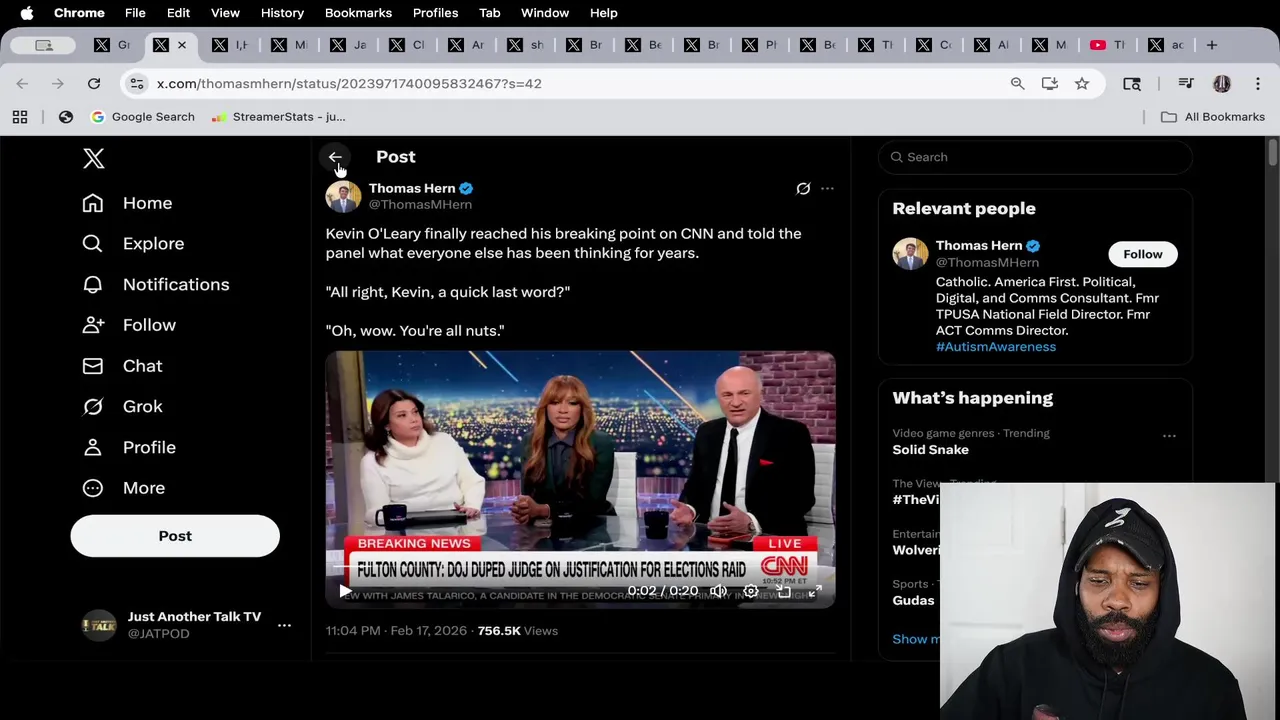Screen dimensions: 1280x720
Task: Open Home from the X sidebar
Action: click(x=127, y=203)
